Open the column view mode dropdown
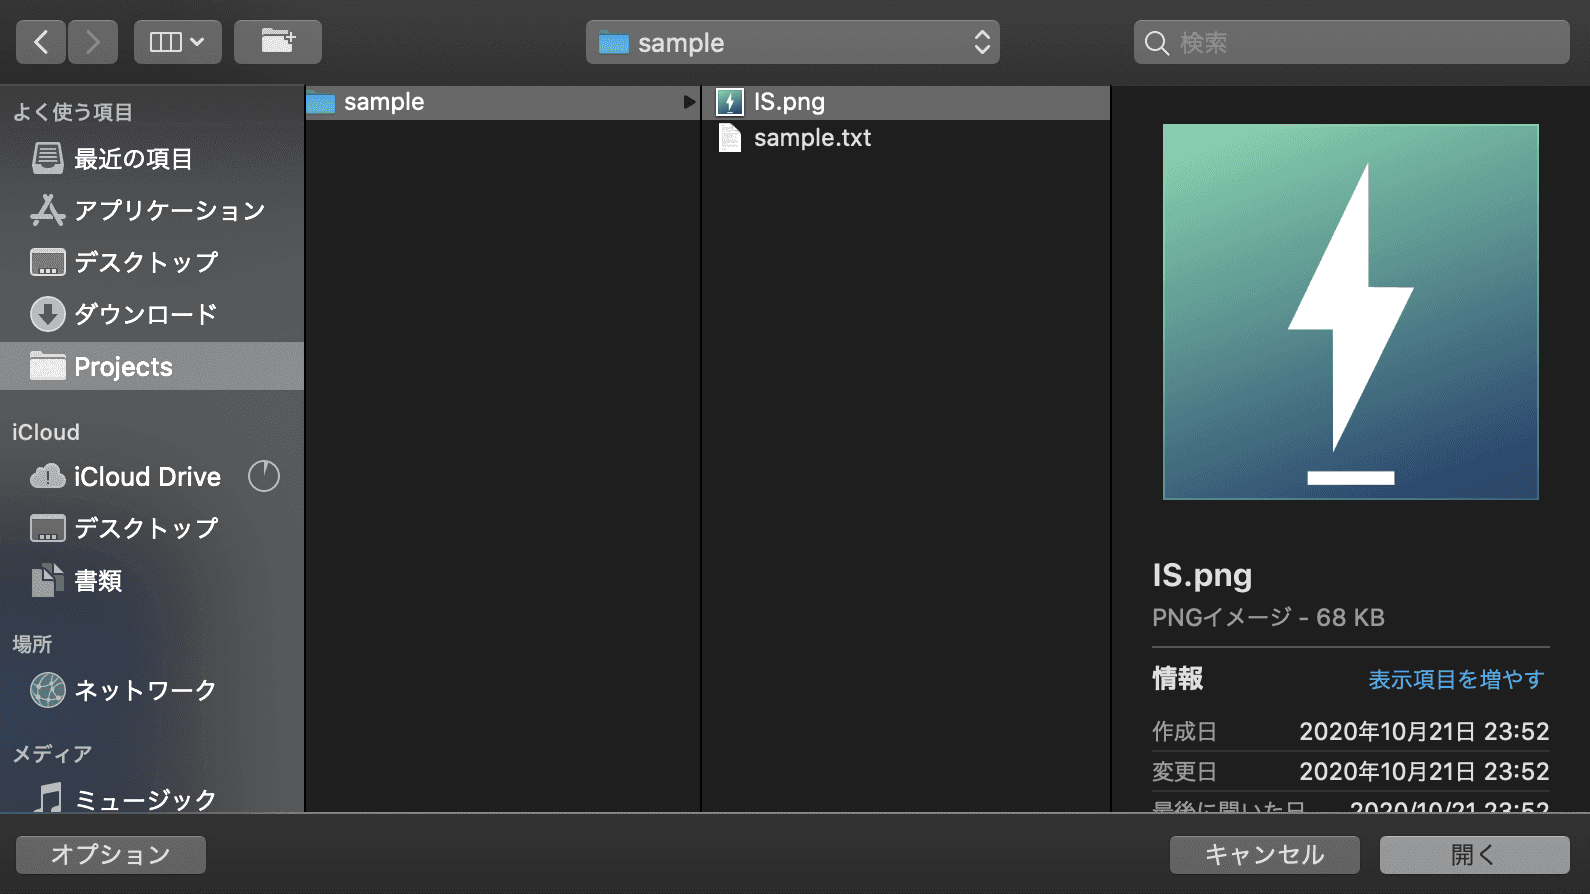 tap(177, 42)
